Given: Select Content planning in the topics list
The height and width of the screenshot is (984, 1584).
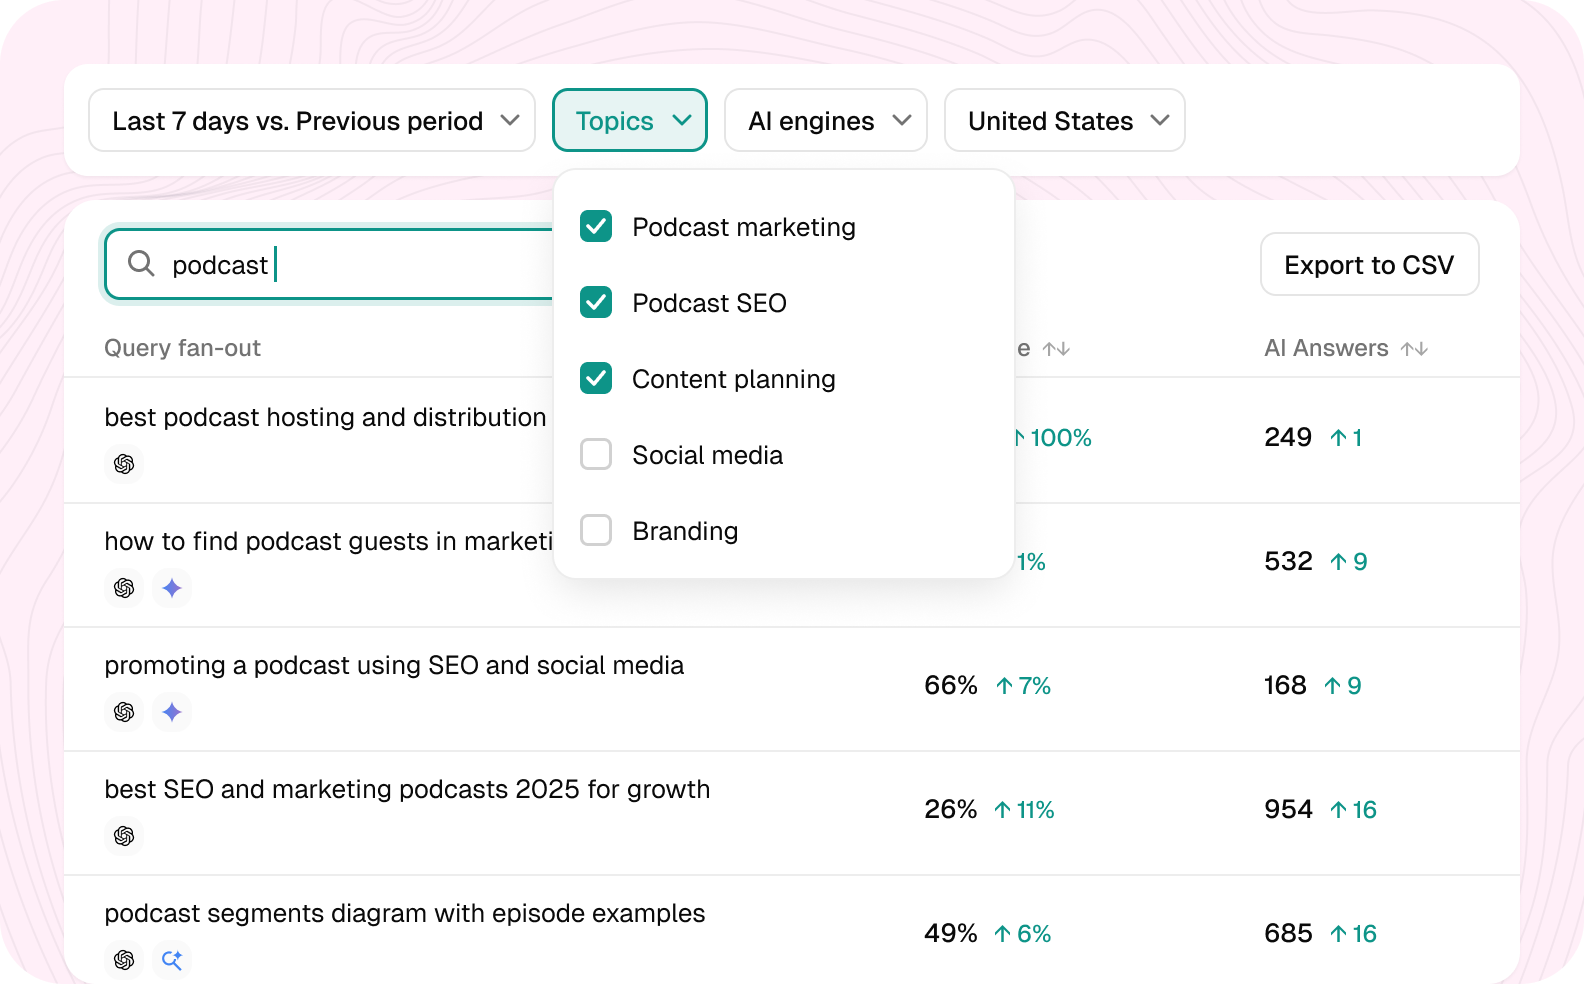Looking at the screenshot, I should click(x=733, y=379).
